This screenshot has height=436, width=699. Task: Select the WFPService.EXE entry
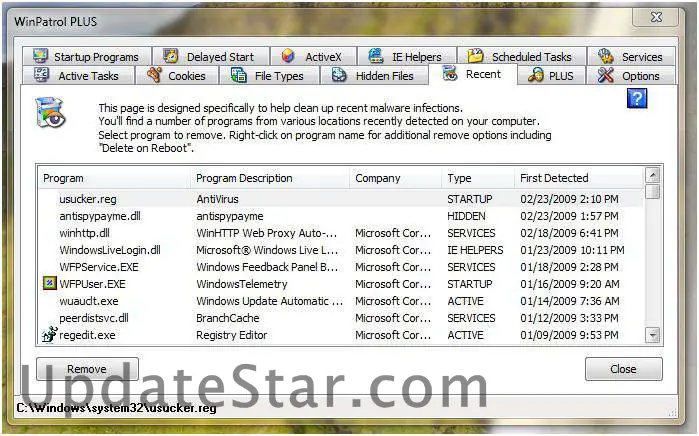99,267
